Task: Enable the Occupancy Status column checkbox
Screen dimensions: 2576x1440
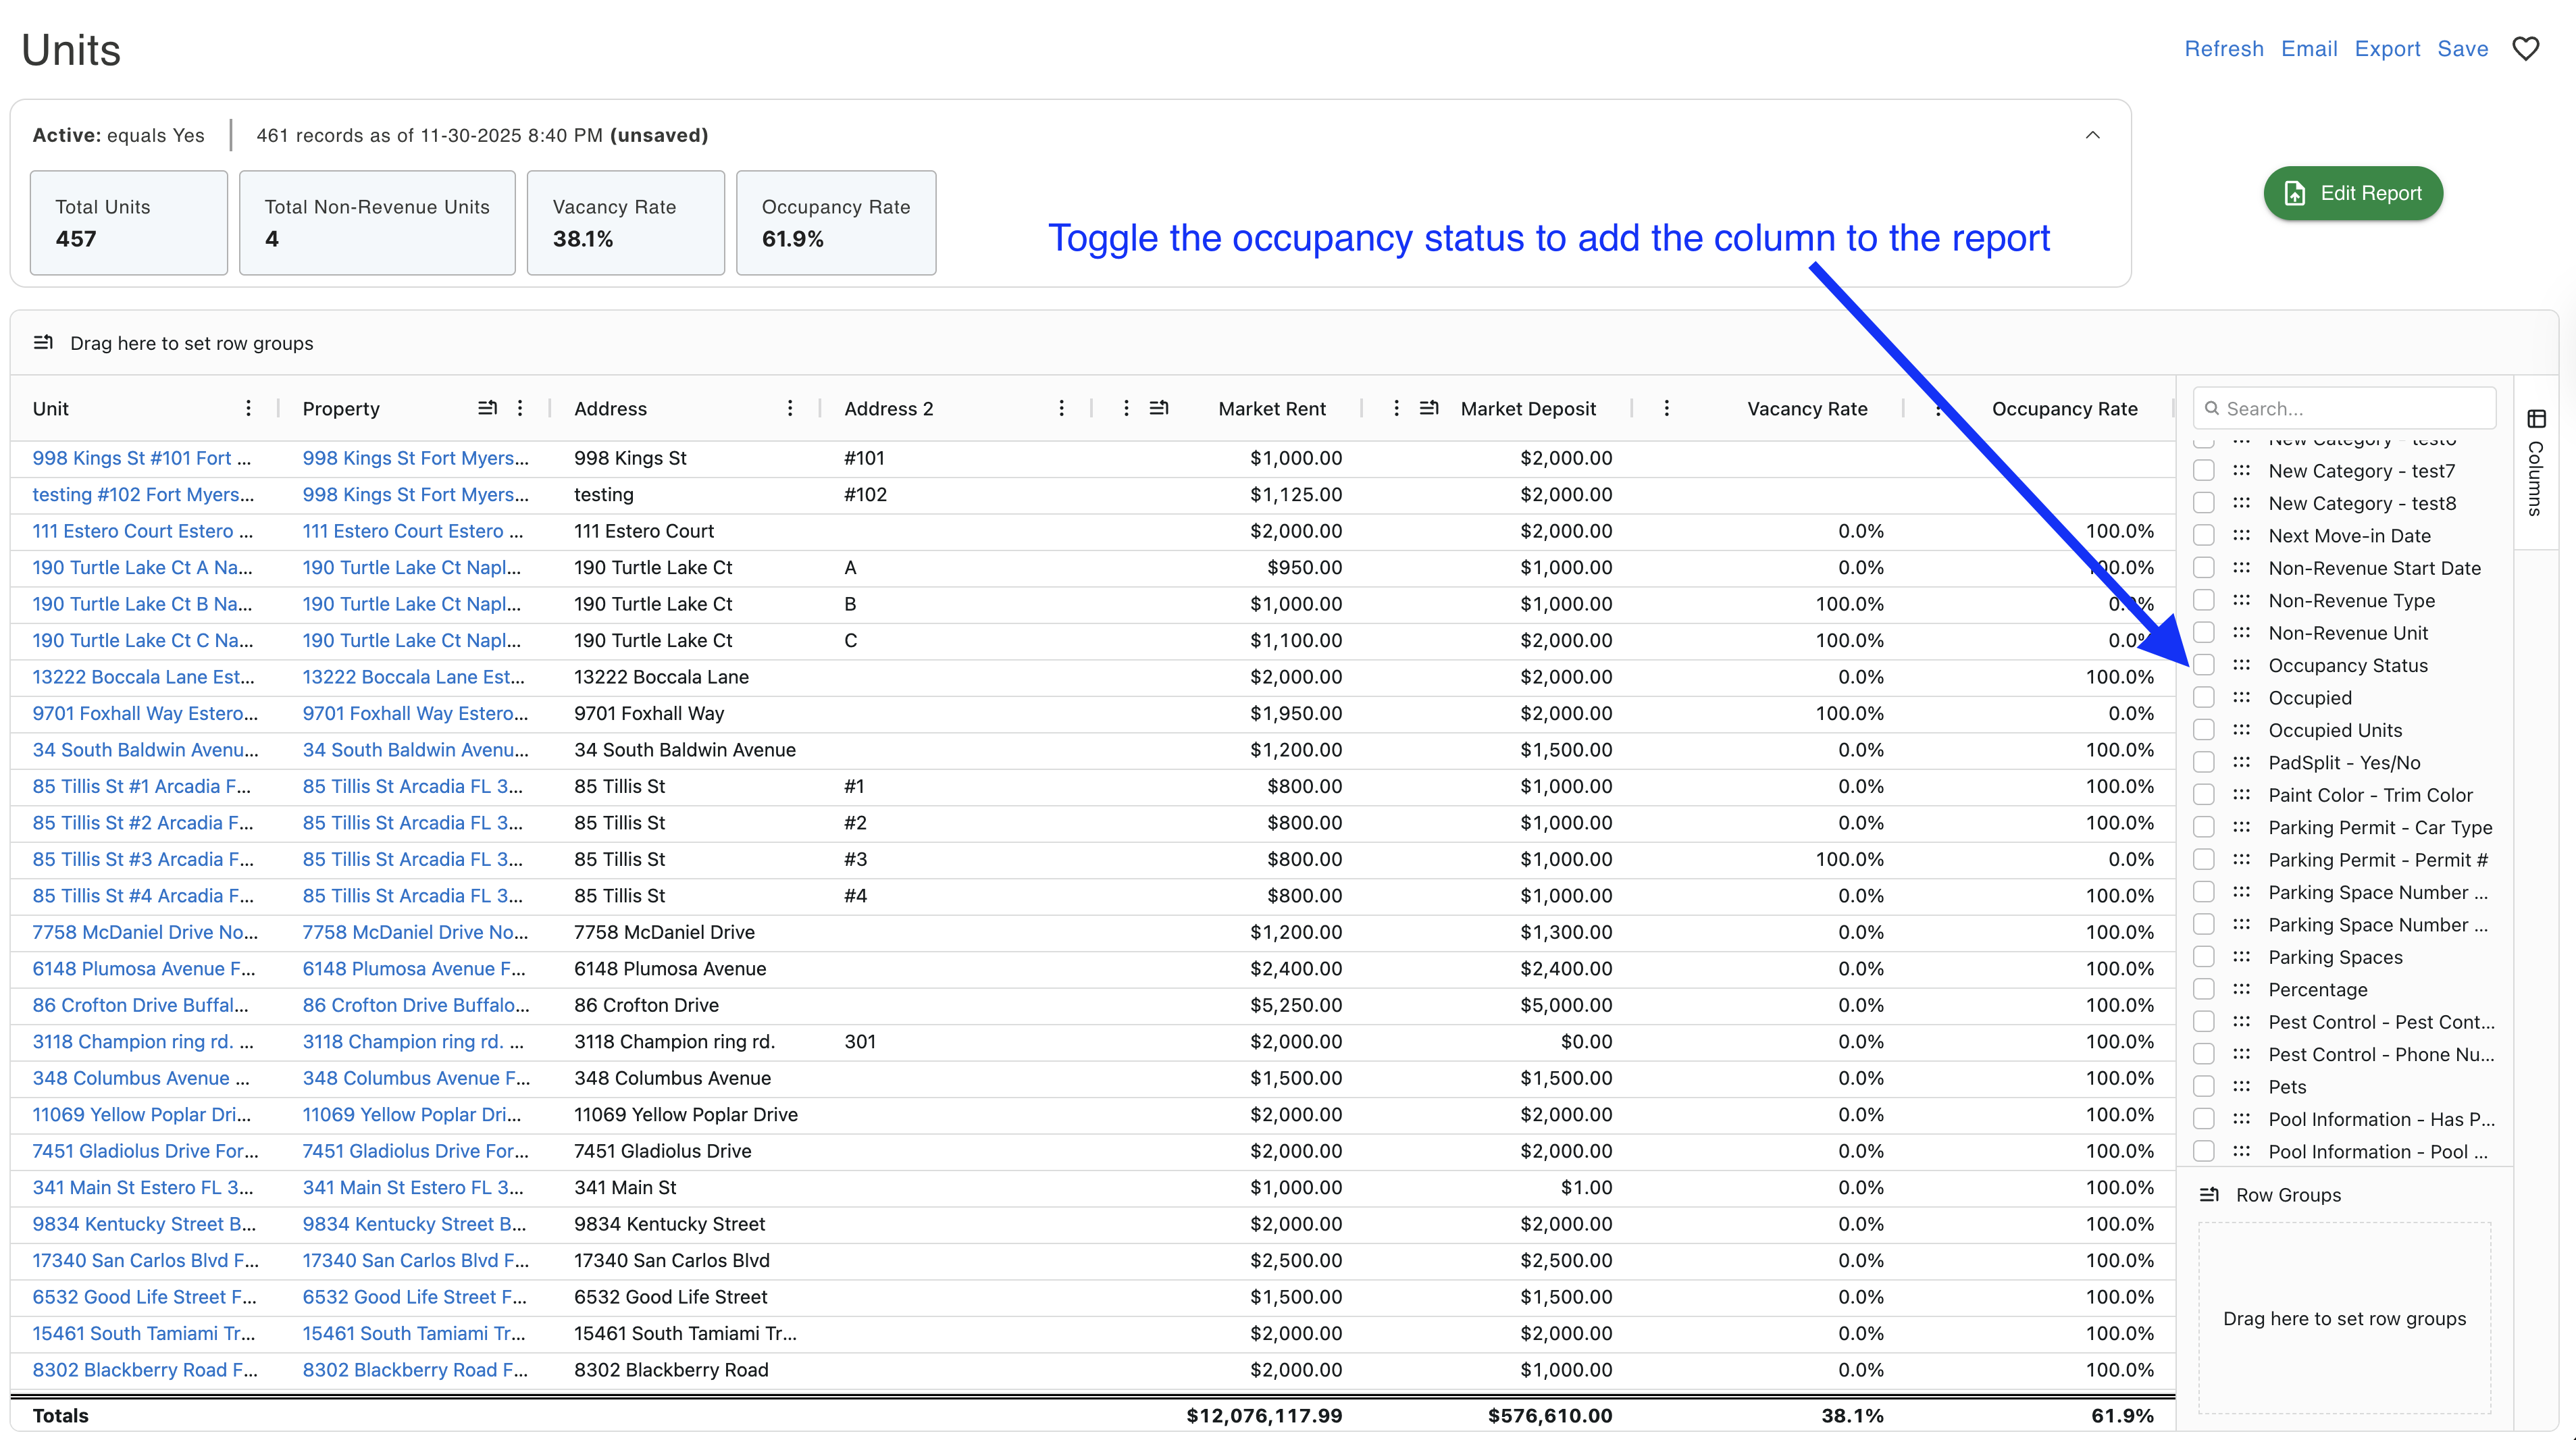Action: point(2204,665)
